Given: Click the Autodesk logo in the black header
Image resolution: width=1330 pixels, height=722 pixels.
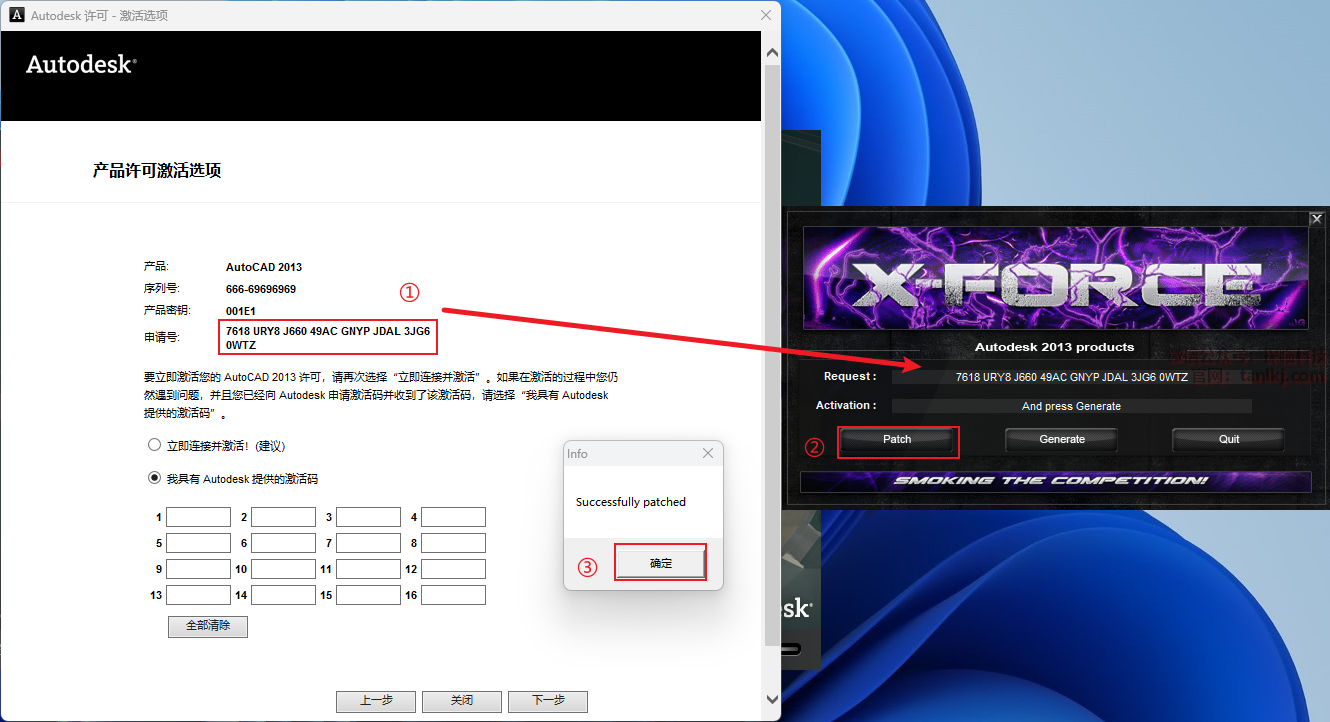Looking at the screenshot, I should click(81, 64).
